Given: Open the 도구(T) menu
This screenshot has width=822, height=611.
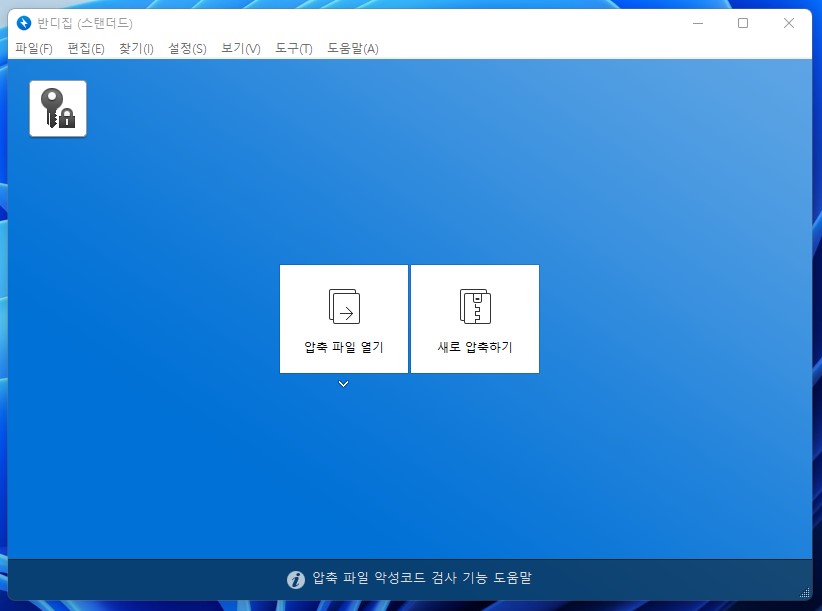Looking at the screenshot, I should [x=294, y=49].
